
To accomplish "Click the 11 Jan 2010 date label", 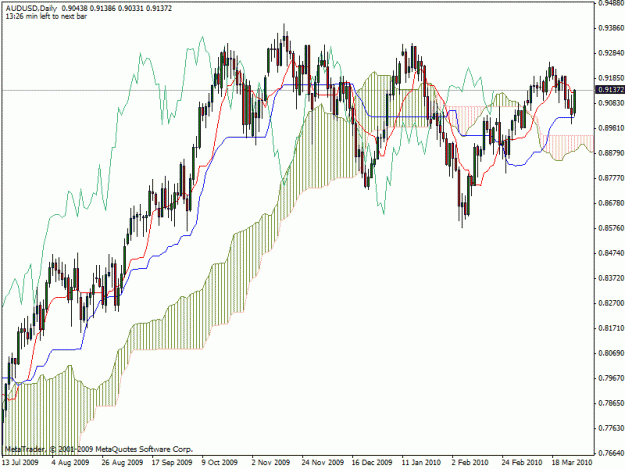I will 421,462.
